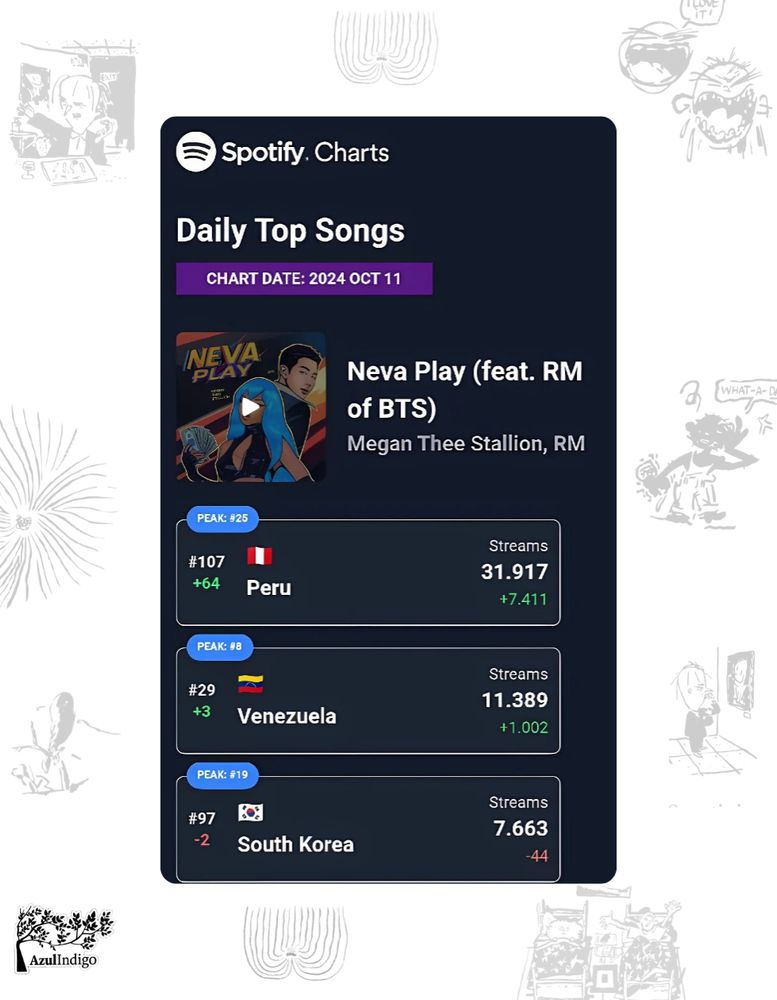777x1000 pixels.
Task: Click the Daily Top Songs heading
Action: coord(290,231)
